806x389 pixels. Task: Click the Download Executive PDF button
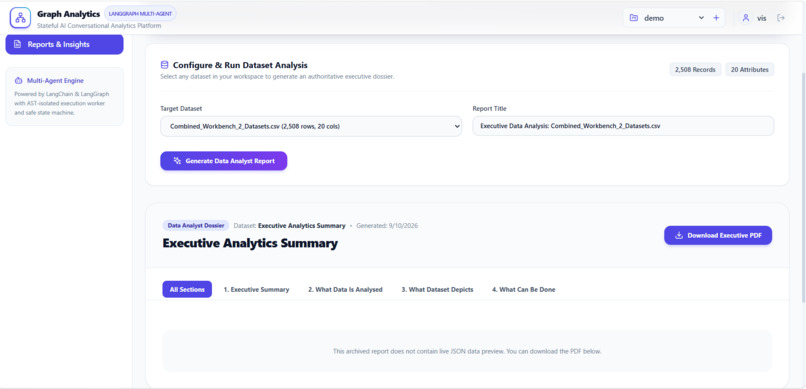pyautogui.click(x=718, y=235)
